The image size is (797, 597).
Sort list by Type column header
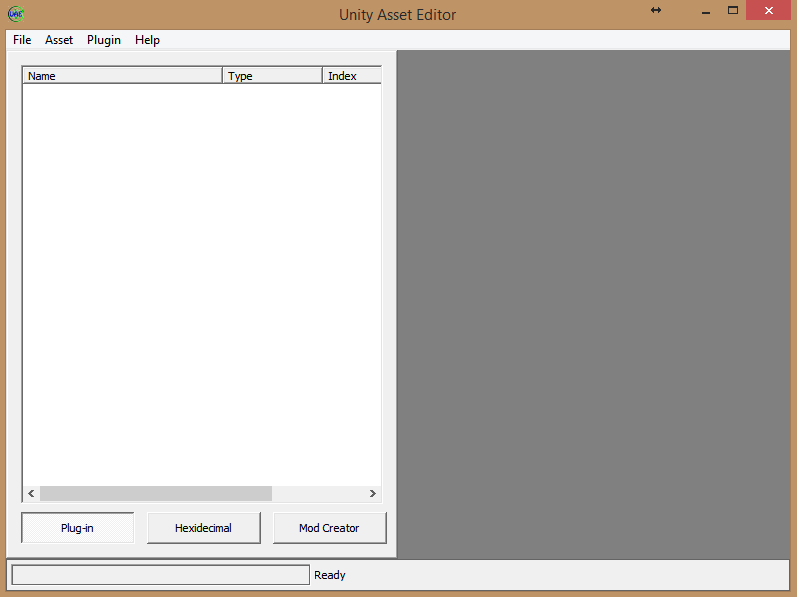tap(272, 76)
